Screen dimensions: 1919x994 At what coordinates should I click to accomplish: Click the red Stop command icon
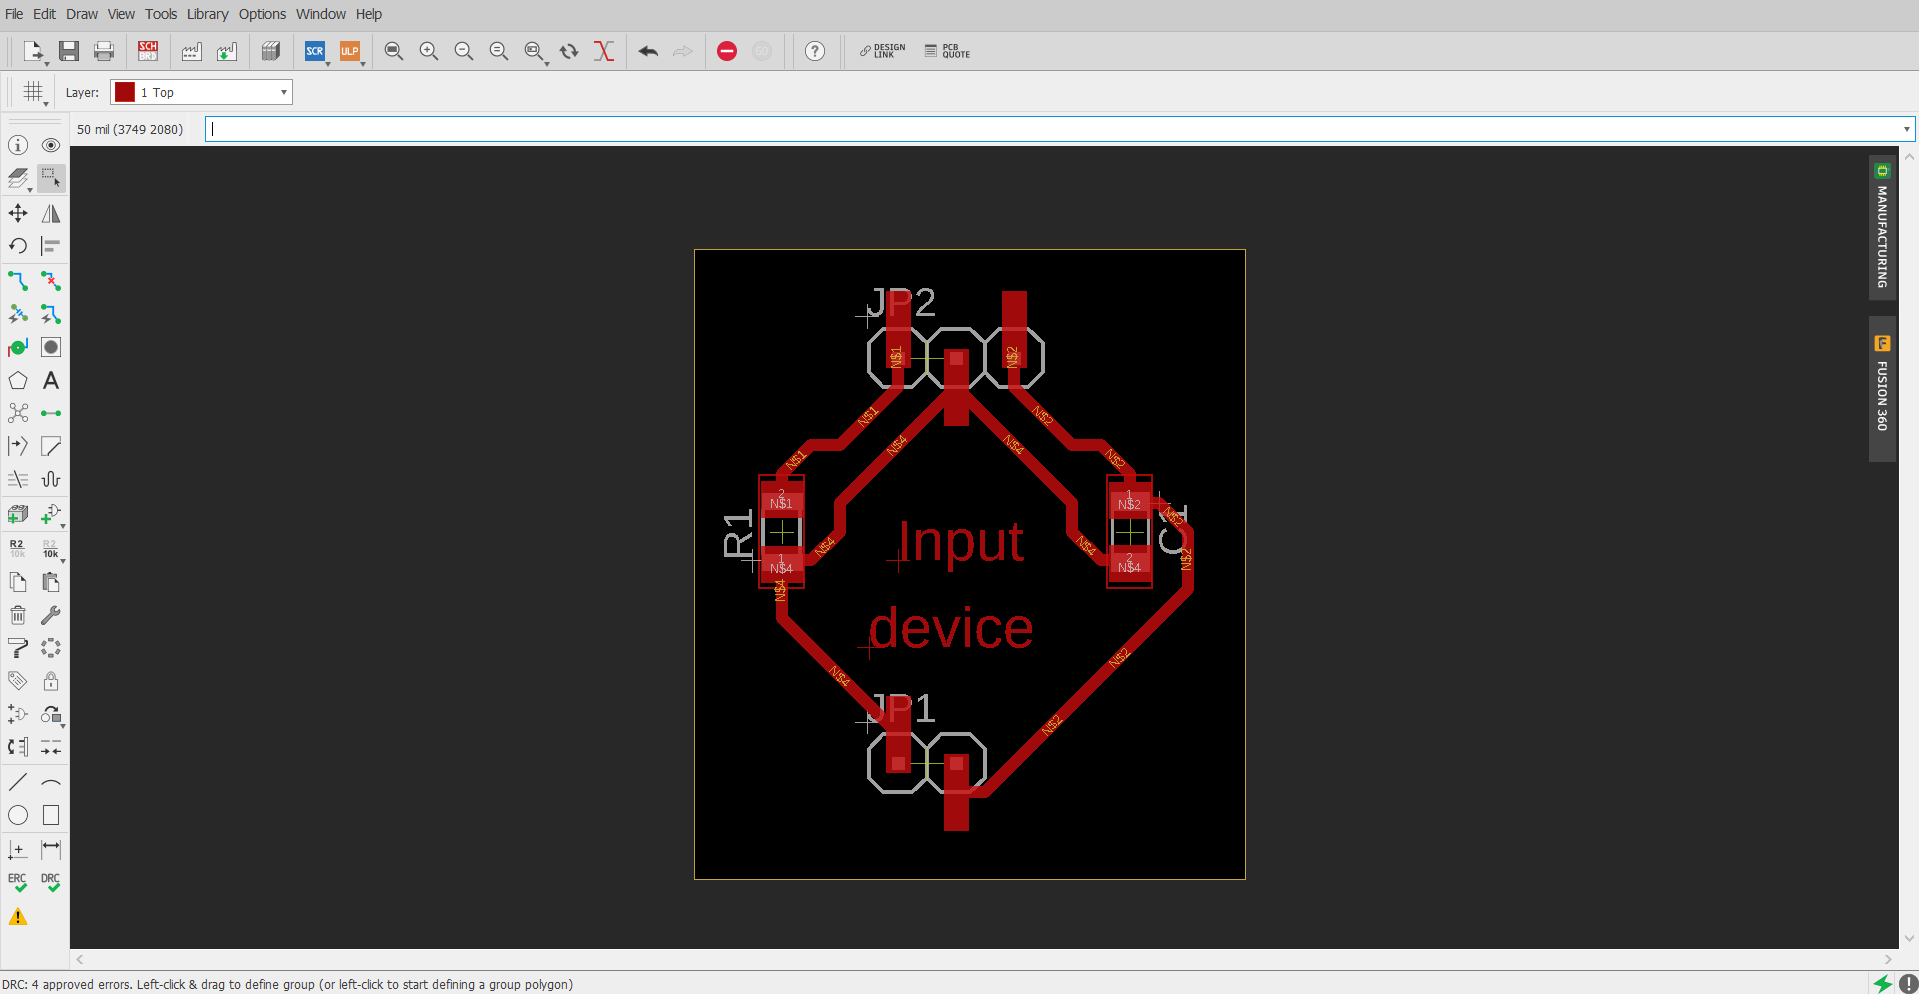[727, 51]
